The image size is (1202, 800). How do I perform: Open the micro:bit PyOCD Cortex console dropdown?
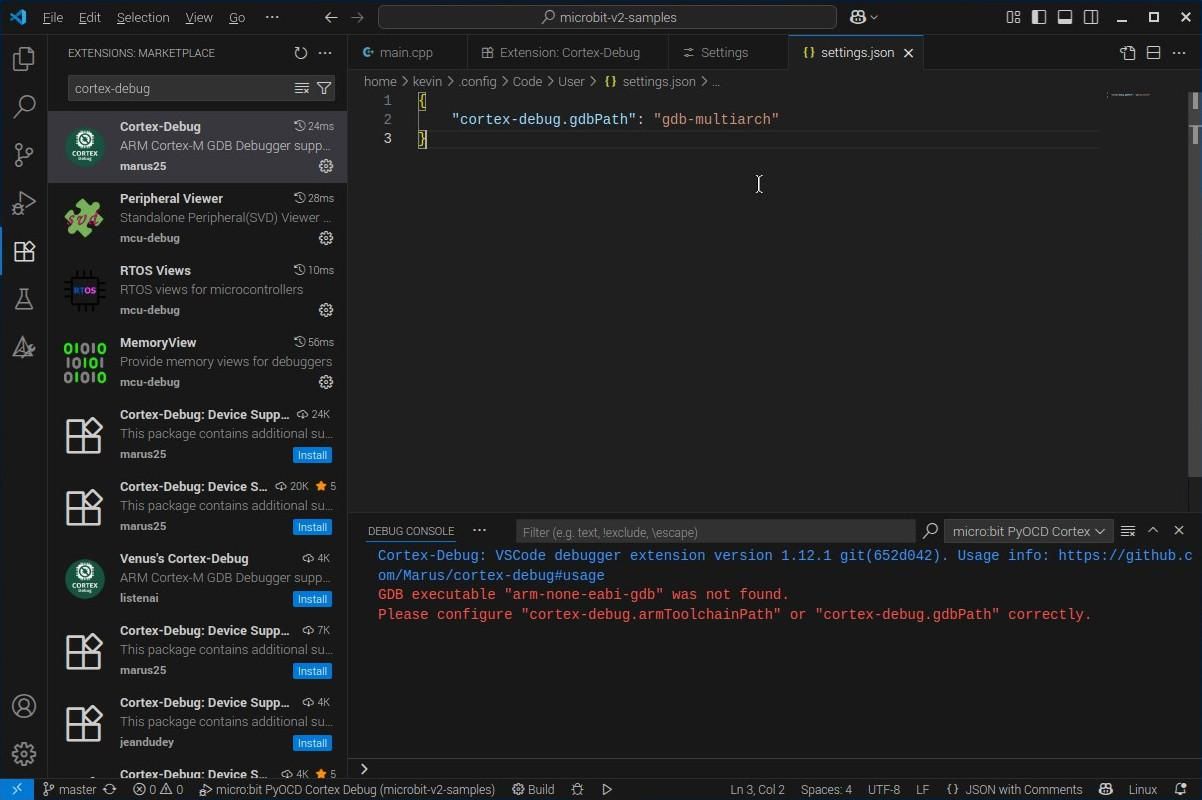point(1027,531)
